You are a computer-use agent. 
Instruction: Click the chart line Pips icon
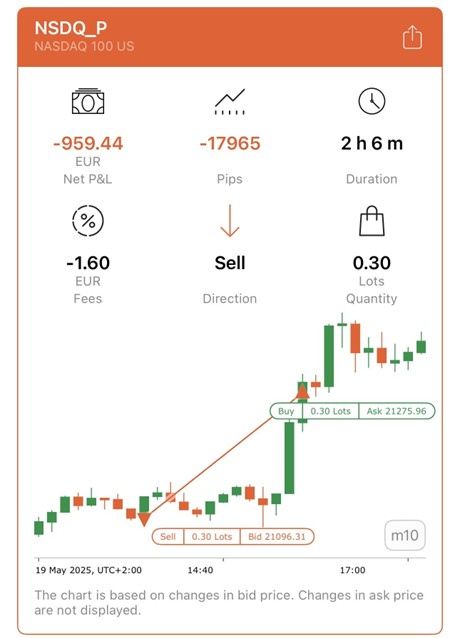(230, 101)
